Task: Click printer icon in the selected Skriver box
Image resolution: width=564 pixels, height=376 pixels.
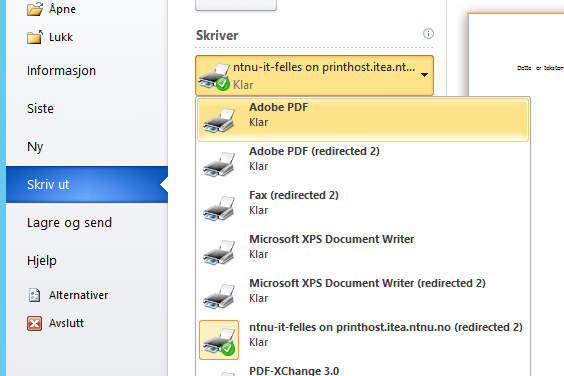Action: click(x=214, y=76)
